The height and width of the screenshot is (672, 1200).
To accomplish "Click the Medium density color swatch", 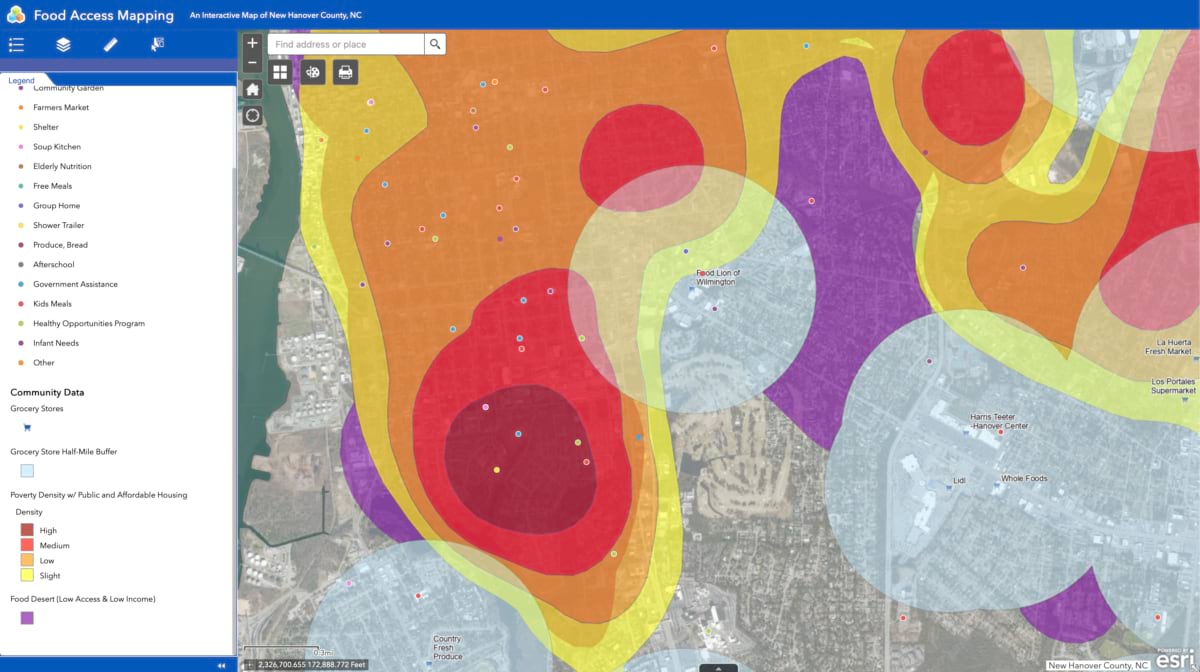I will [x=27, y=545].
